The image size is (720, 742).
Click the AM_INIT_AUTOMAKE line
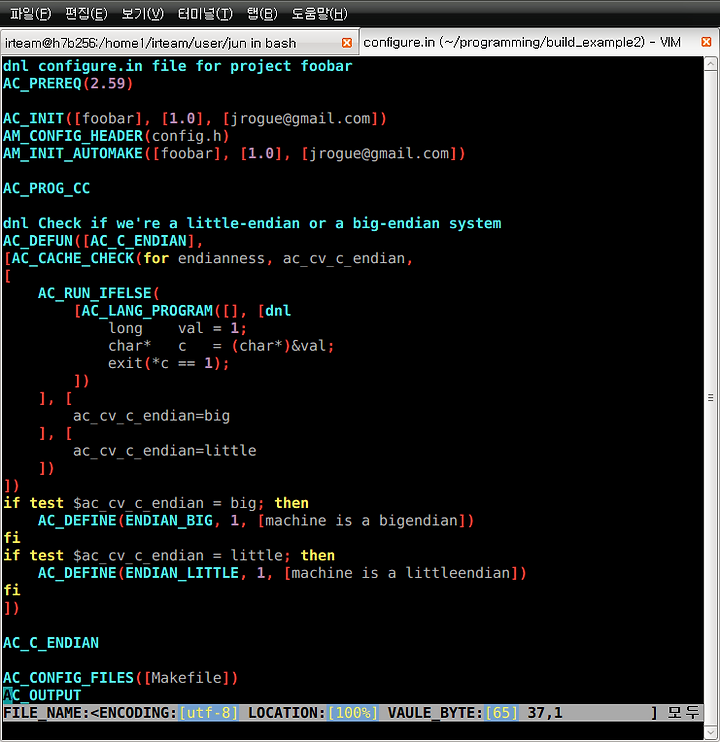234,154
